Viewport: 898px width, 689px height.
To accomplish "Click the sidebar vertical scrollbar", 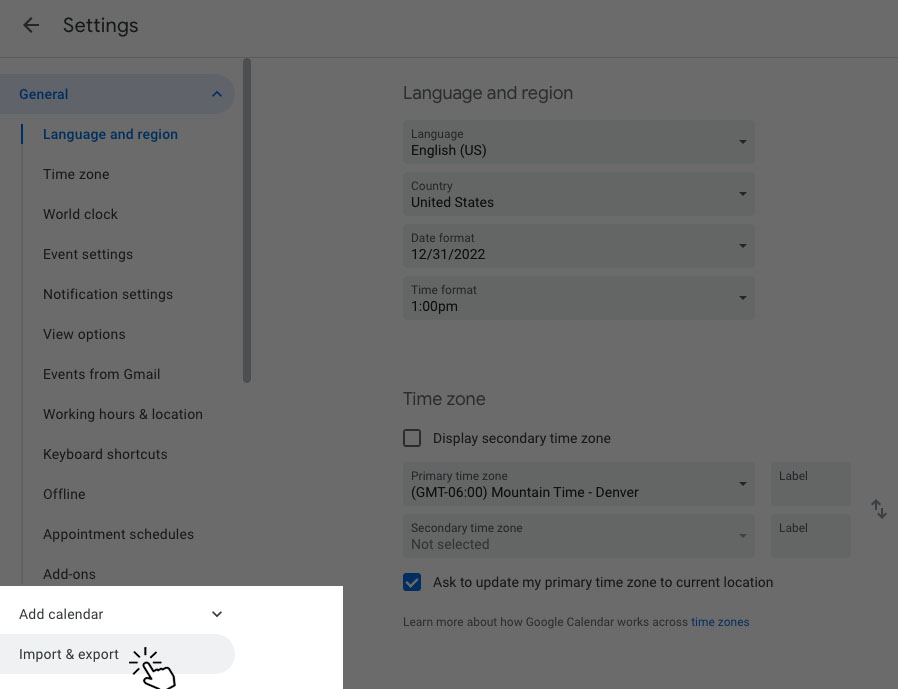I will [x=247, y=220].
